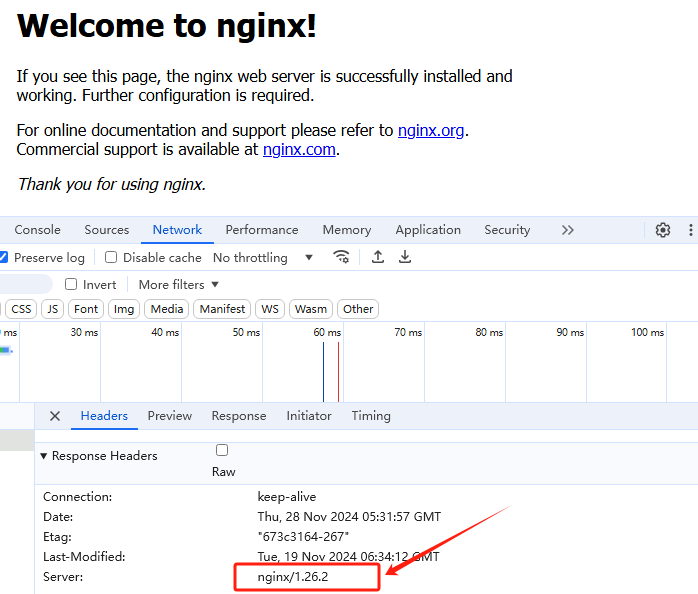Screen dimensions: 698x594
Task: Filter requests by Wasm type
Action: [311, 309]
